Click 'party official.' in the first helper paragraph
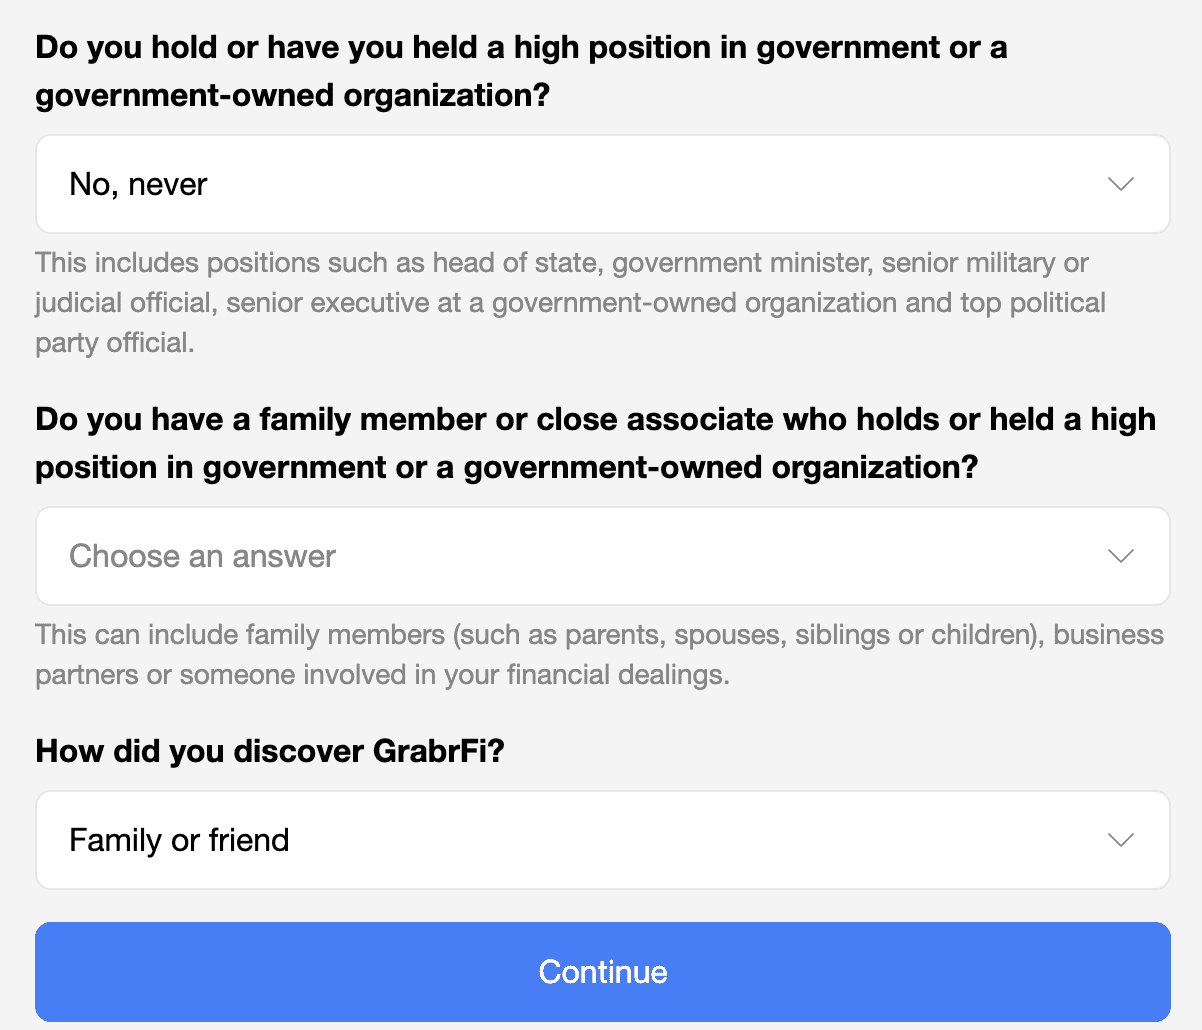Screen dimensions: 1202x1030 pyautogui.click(x=115, y=343)
